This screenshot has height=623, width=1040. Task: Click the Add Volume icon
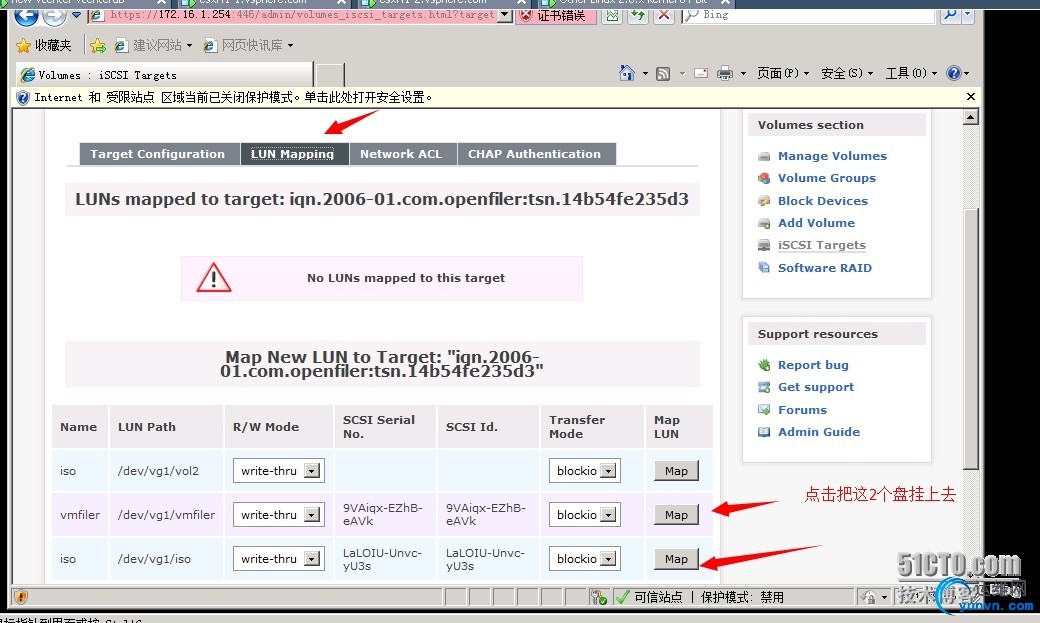point(764,224)
